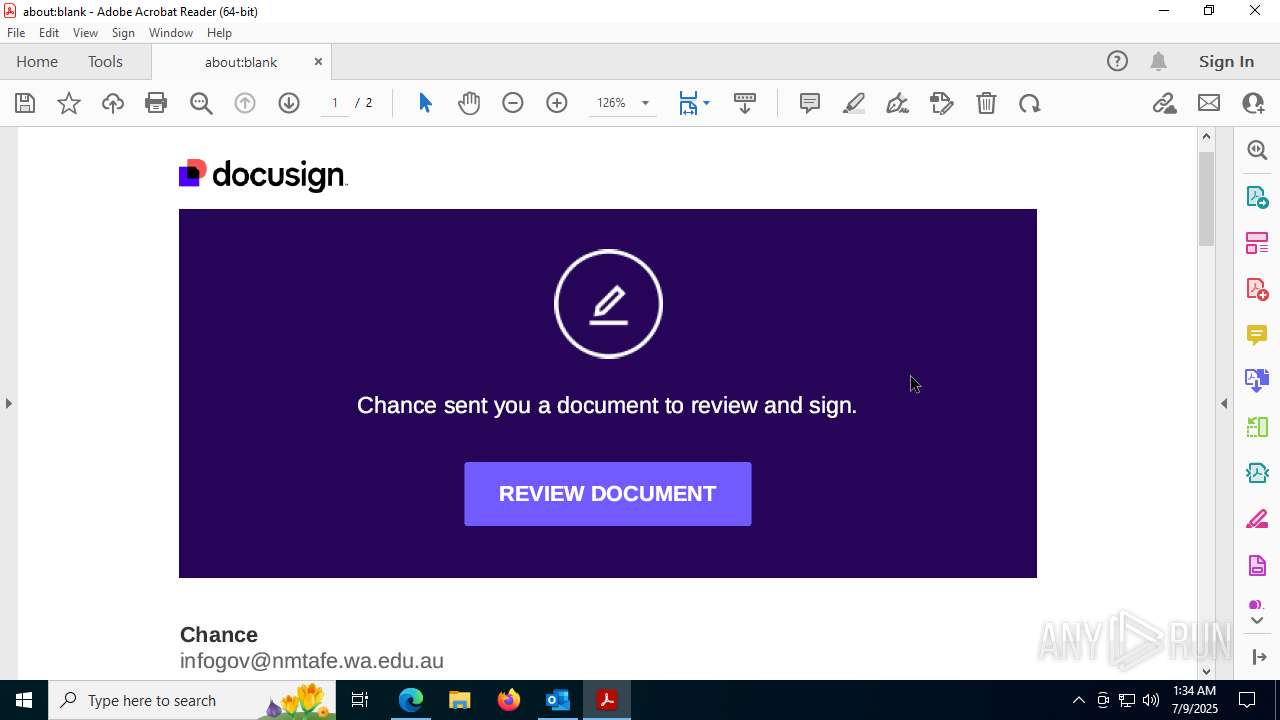Open the Fill & Sign tool in the right pane
Screen dimensions: 1280x720
(1257, 520)
